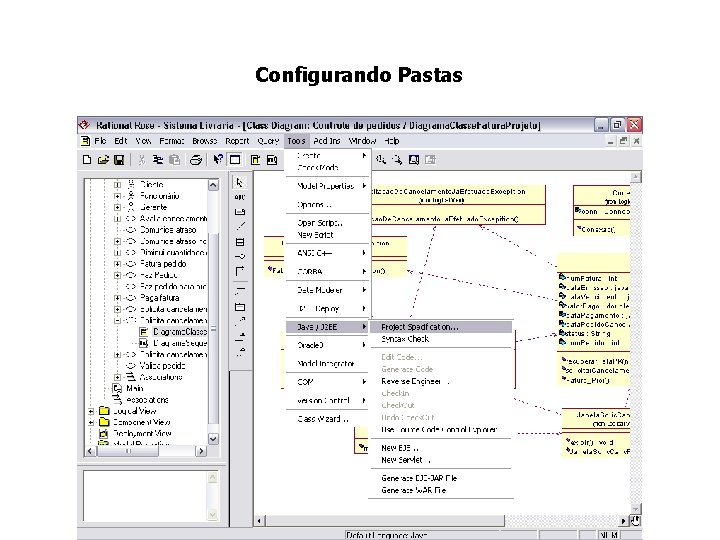Click the Open folder toolbar icon
The image size is (720, 540).
[103, 160]
